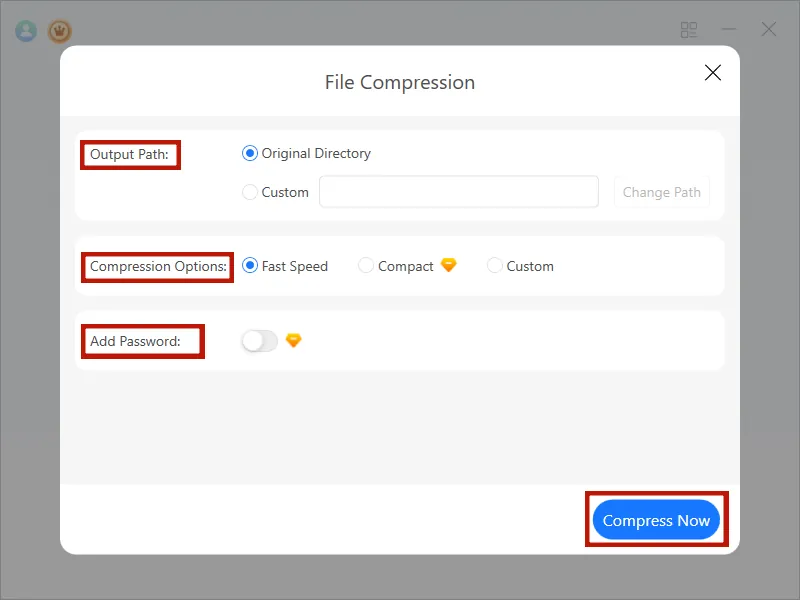Image resolution: width=800 pixels, height=600 pixels.
Task: Click the Add Password label
Action: click(141, 341)
